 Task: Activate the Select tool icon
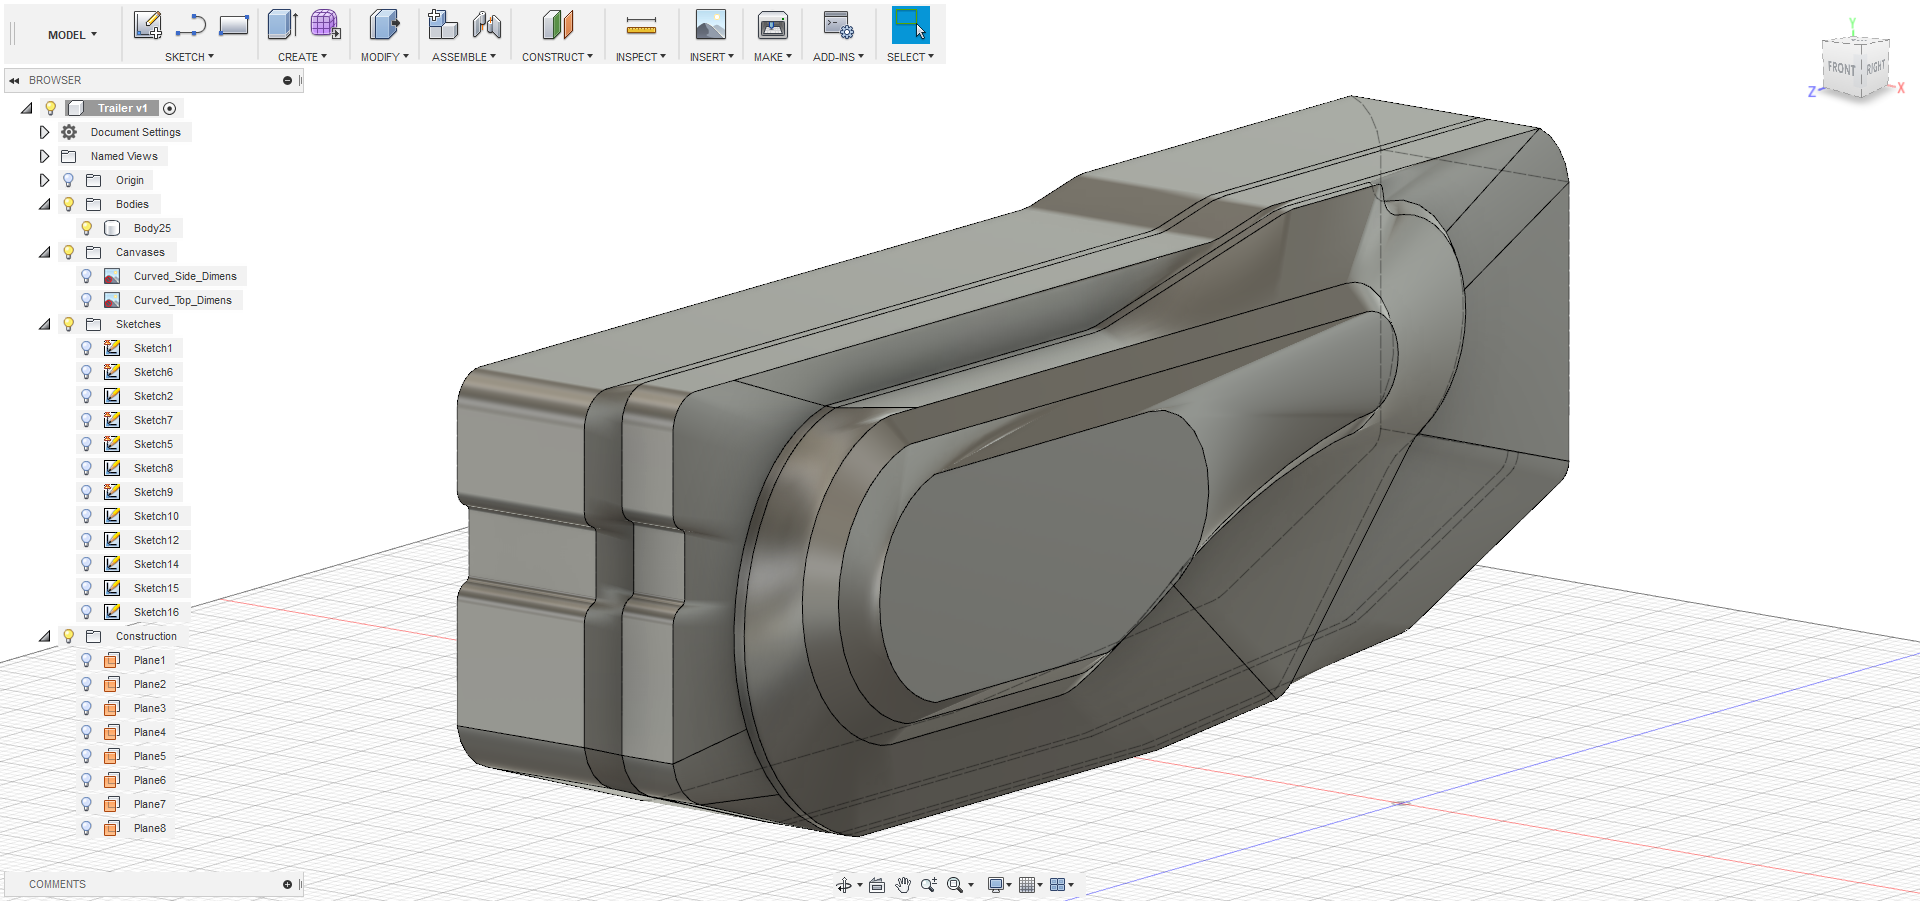(910, 25)
